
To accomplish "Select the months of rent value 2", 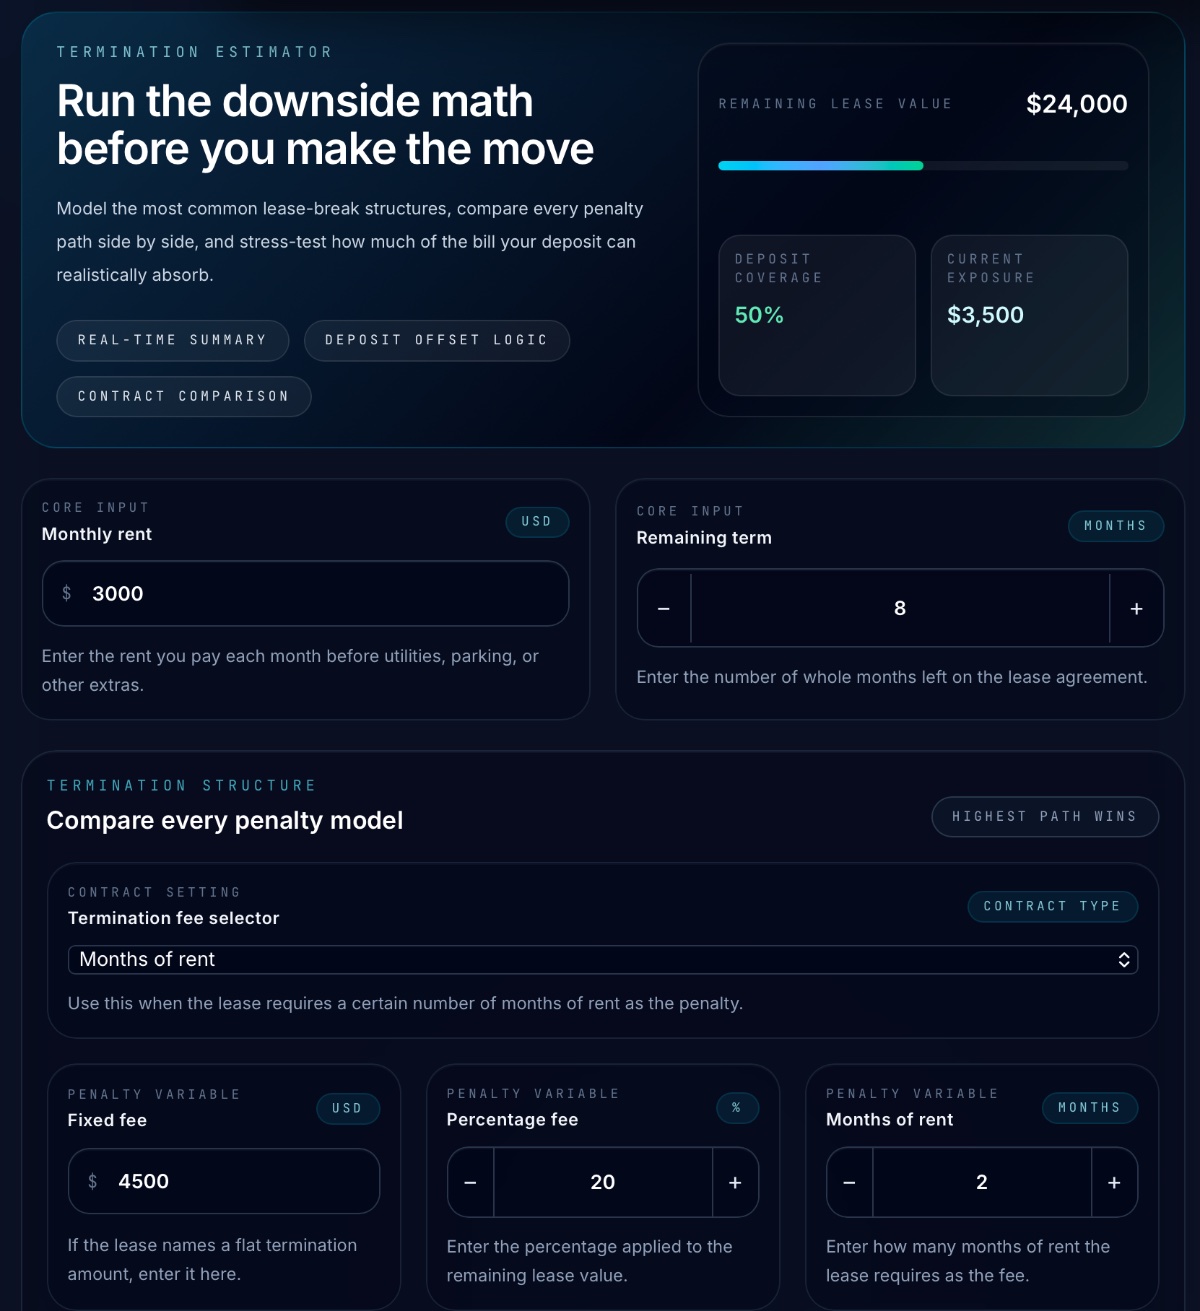I will (x=982, y=1182).
